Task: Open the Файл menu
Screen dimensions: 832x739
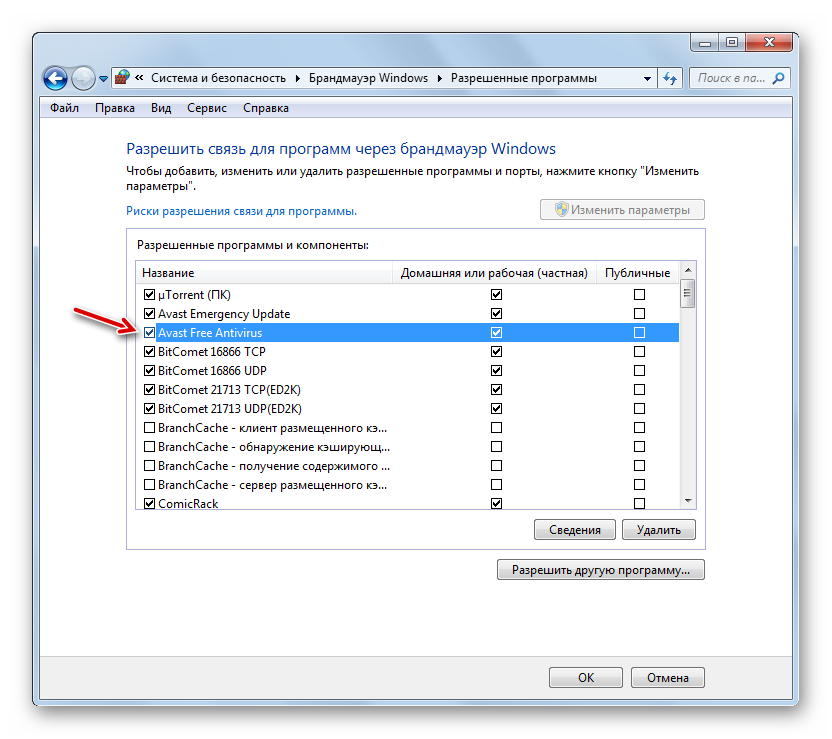Action: tap(64, 108)
